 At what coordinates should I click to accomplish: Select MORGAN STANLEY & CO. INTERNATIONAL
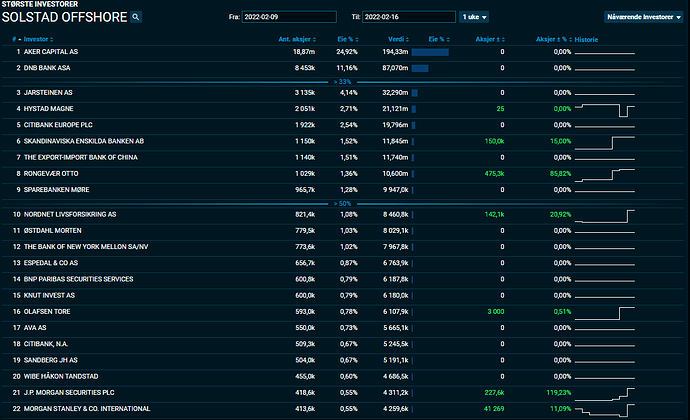click(x=87, y=409)
